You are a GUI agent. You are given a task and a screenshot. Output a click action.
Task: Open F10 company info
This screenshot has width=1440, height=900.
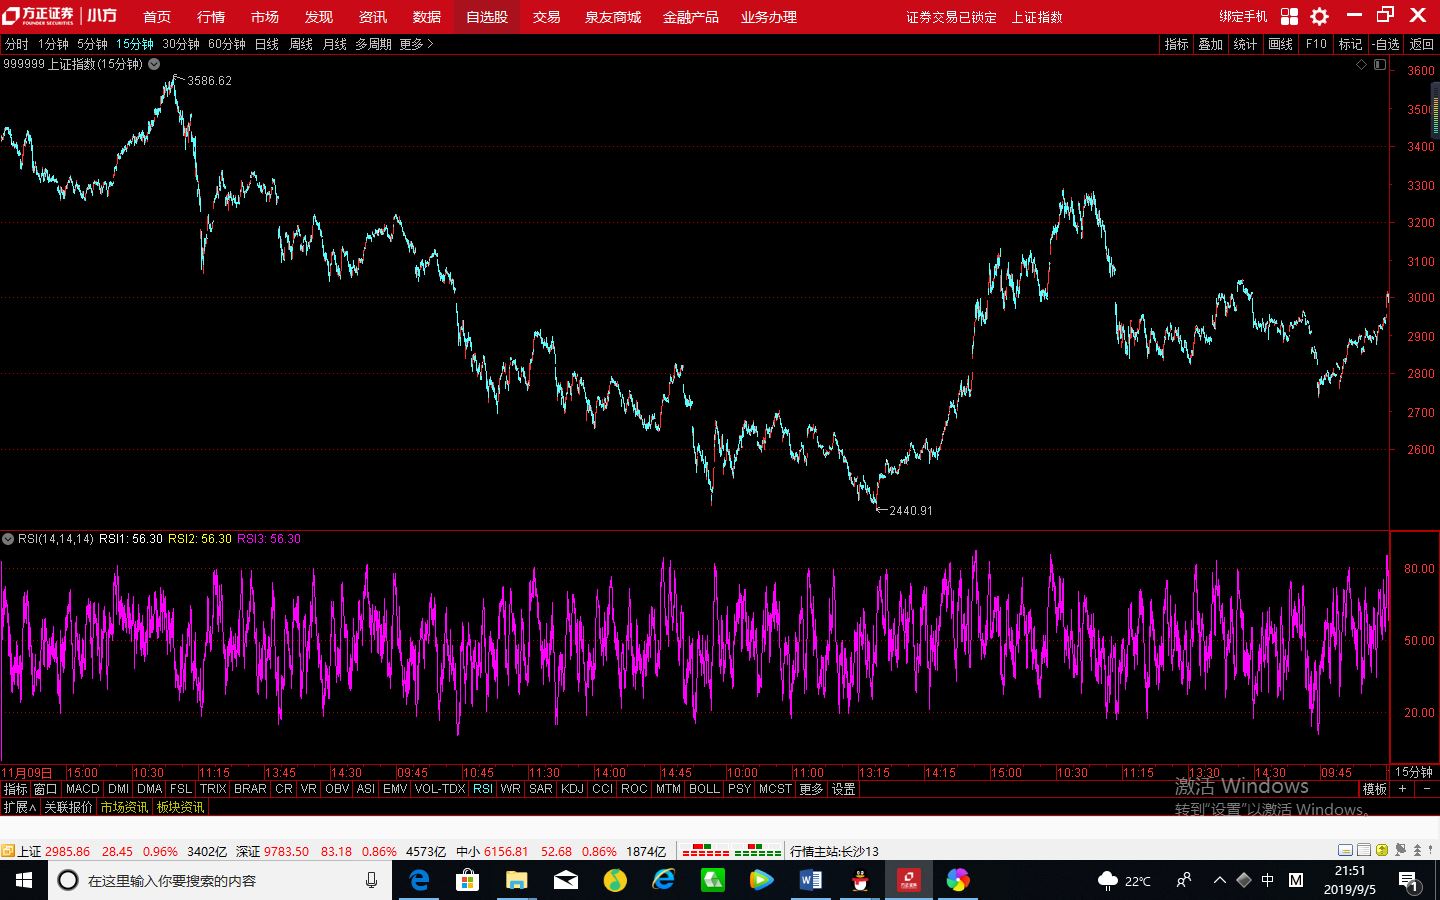(1316, 44)
